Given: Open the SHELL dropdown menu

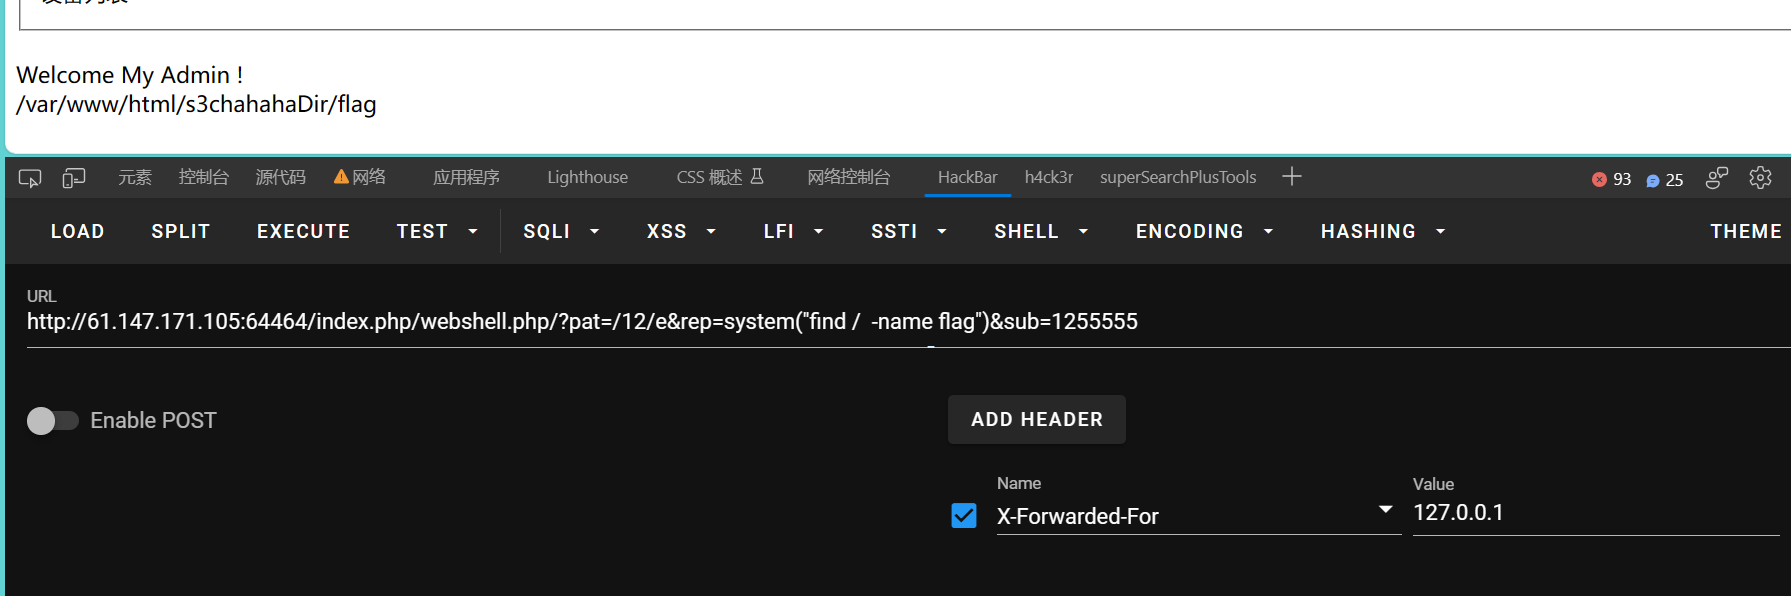Looking at the screenshot, I should point(1041,231).
